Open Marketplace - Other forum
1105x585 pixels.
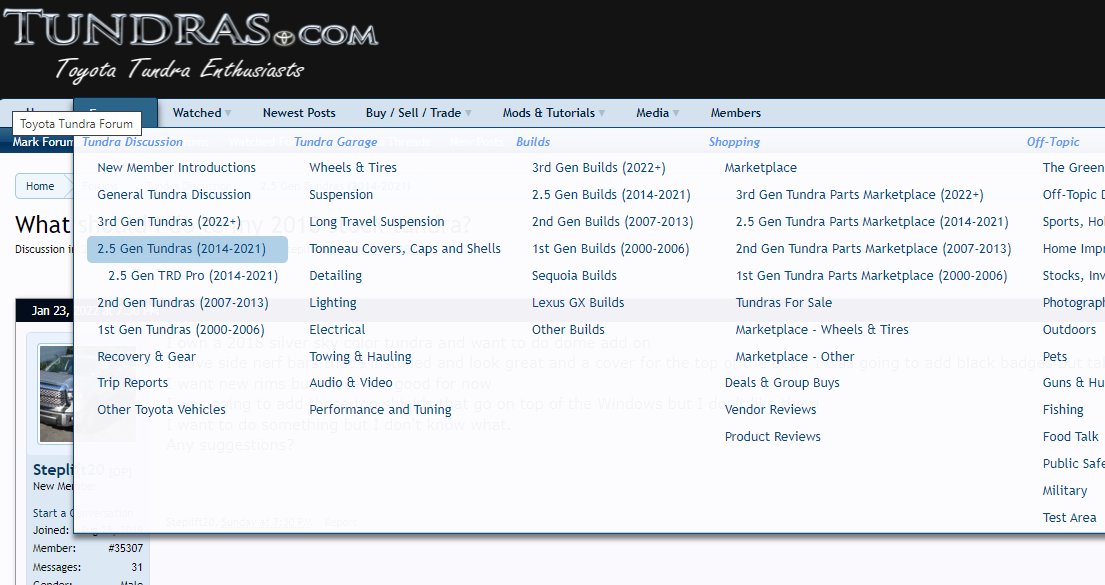[795, 357]
